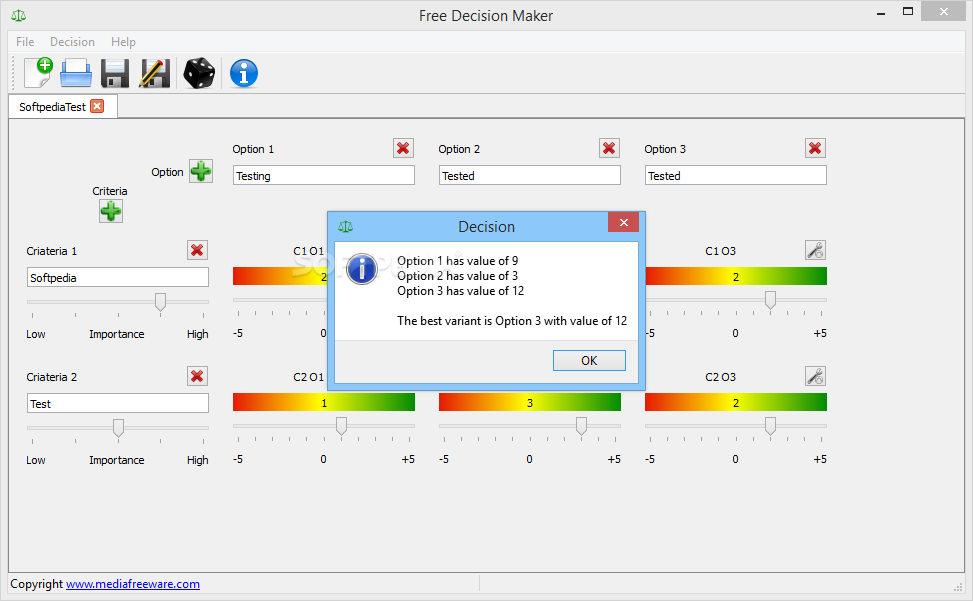This screenshot has width=973, height=601.
Task: Open the C2 O3 wrench settings icon
Action: (x=815, y=376)
